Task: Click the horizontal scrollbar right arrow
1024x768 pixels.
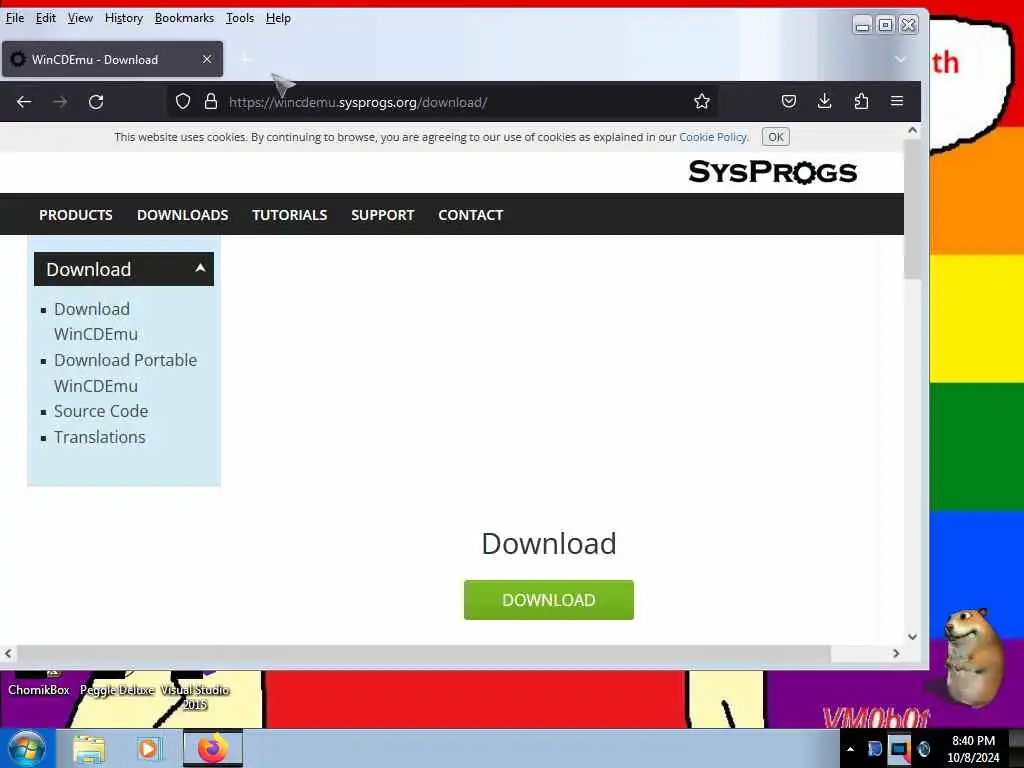Action: (896, 653)
